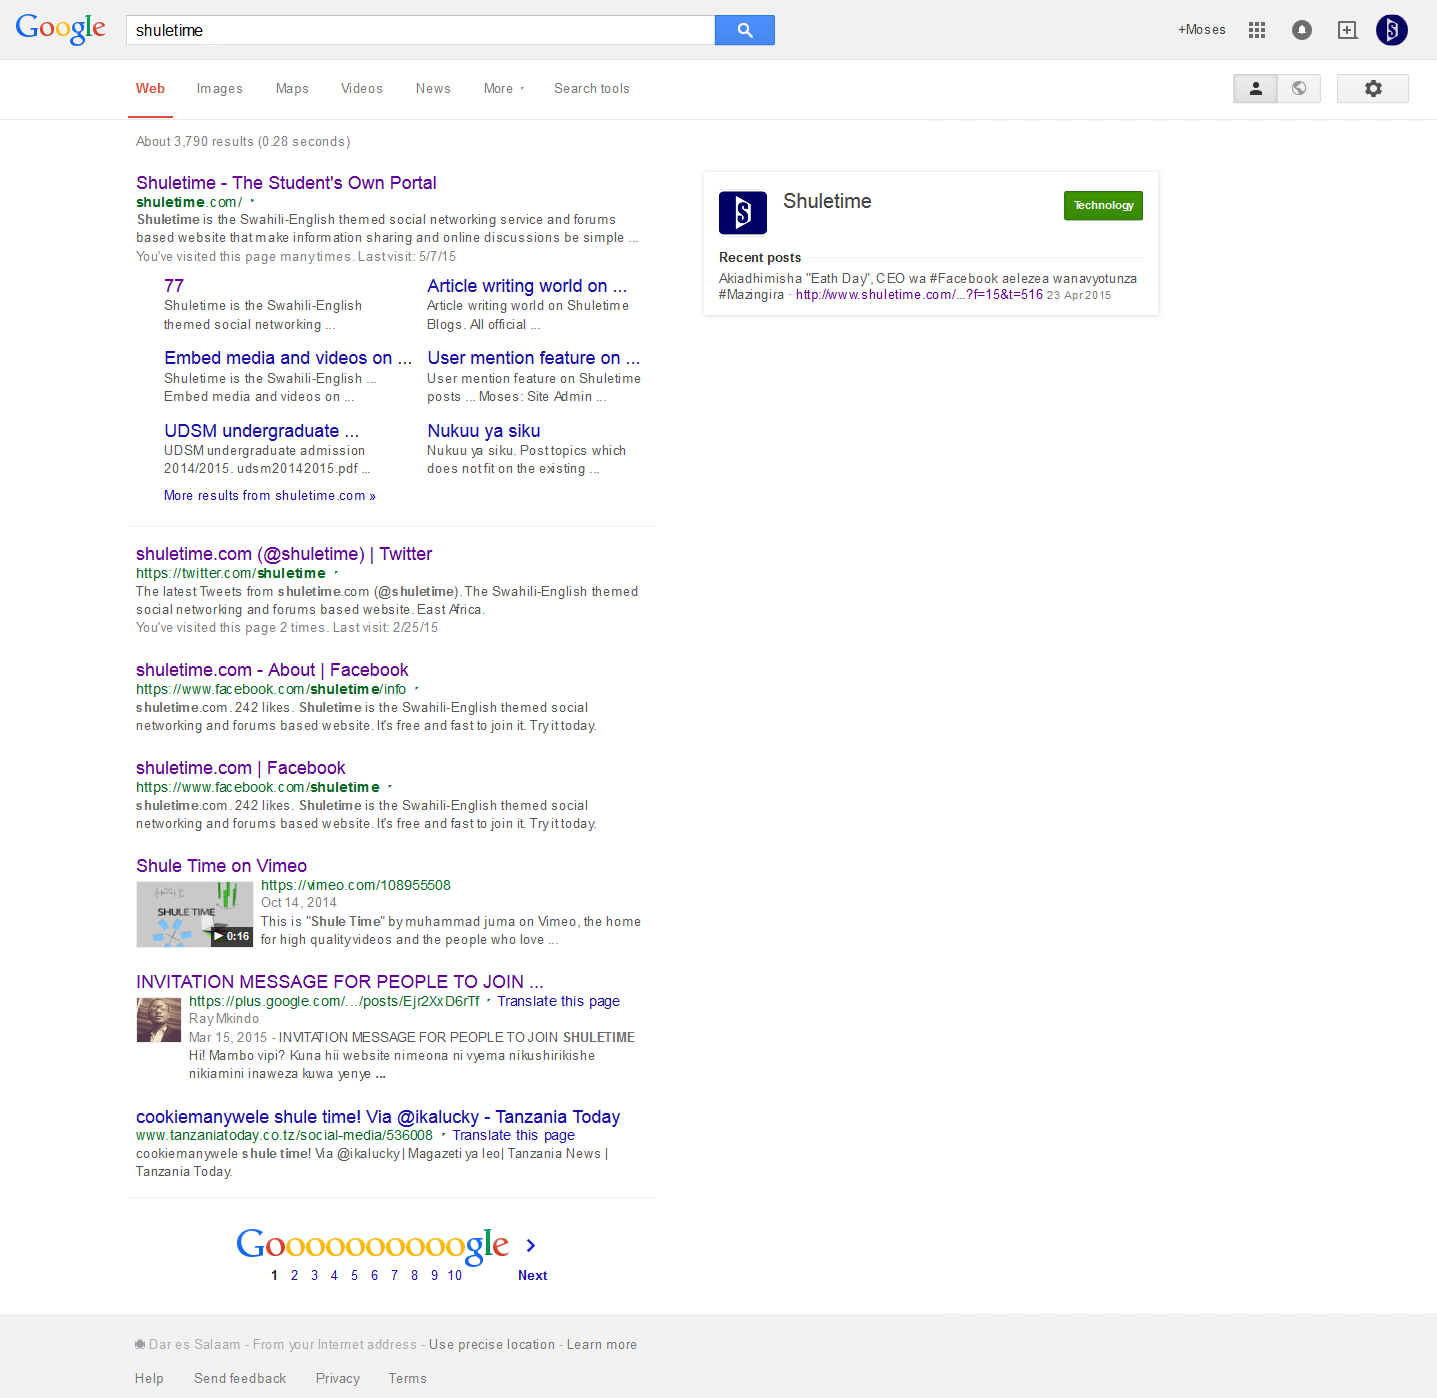Screen dimensions: 1437x1398
Task: Open the account profile avatar
Action: click(x=1392, y=30)
